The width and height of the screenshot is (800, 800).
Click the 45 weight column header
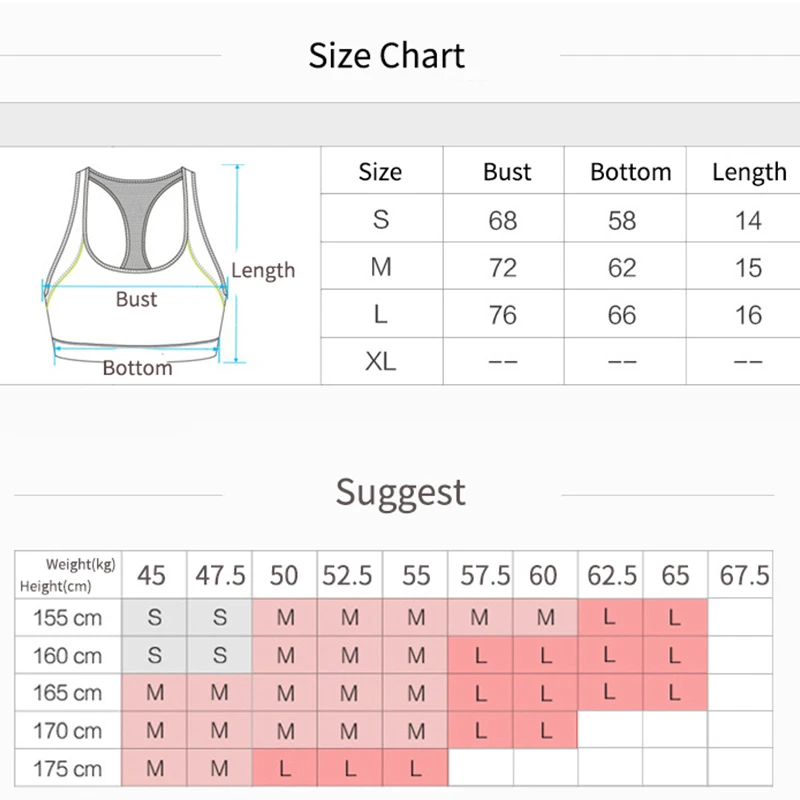pyautogui.click(x=152, y=576)
